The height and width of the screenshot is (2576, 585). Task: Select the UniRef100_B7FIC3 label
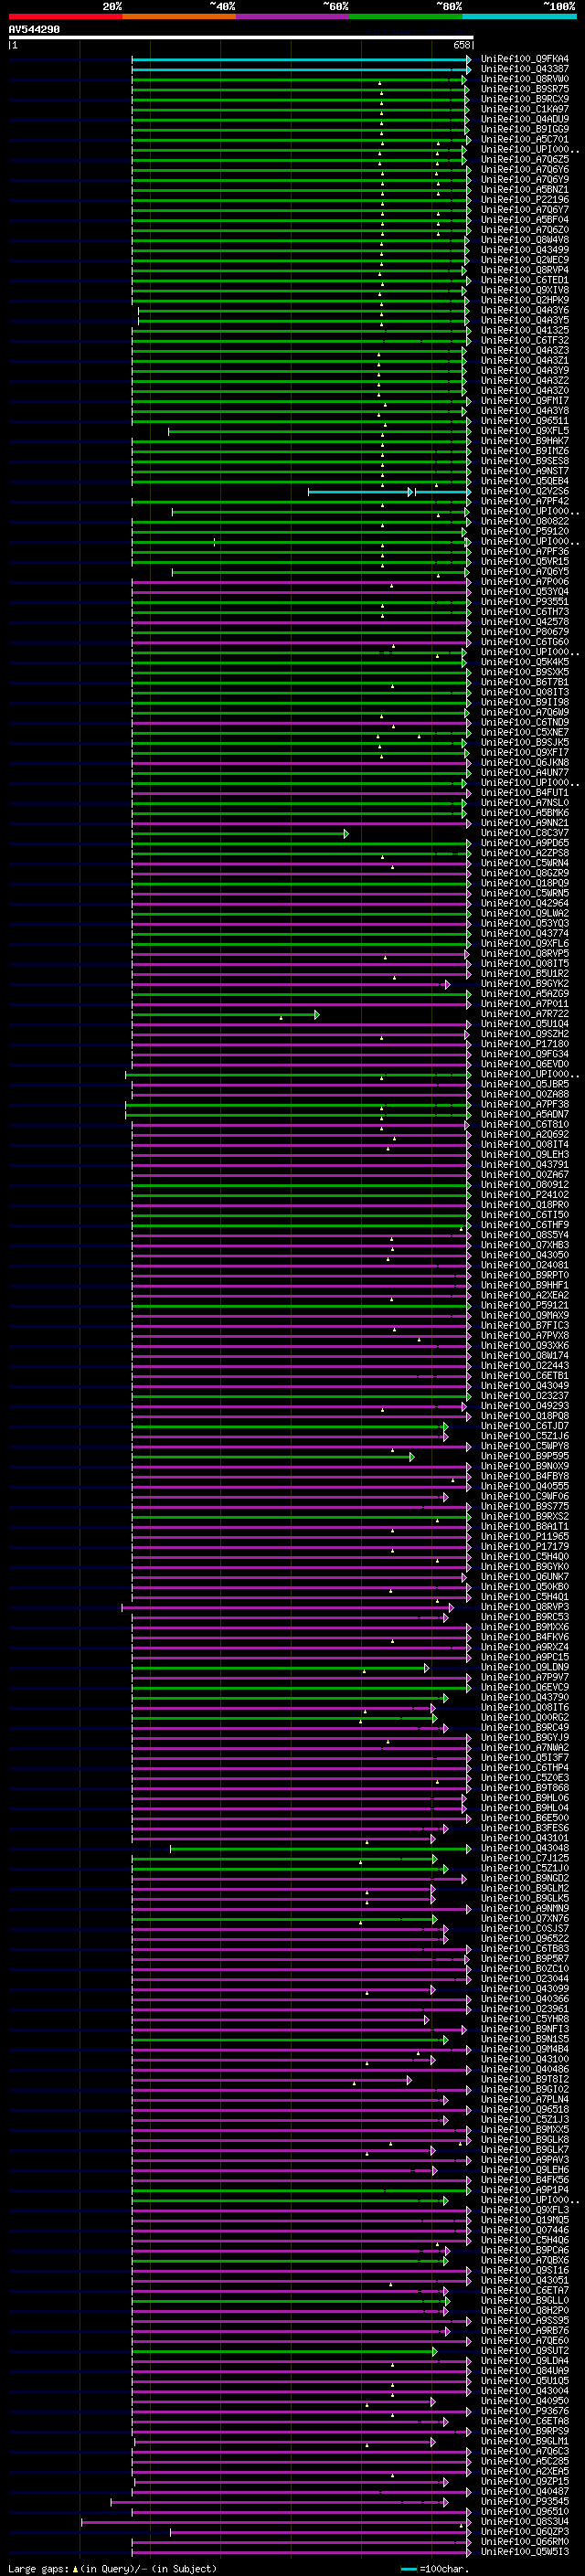pyautogui.click(x=525, y=1326)
